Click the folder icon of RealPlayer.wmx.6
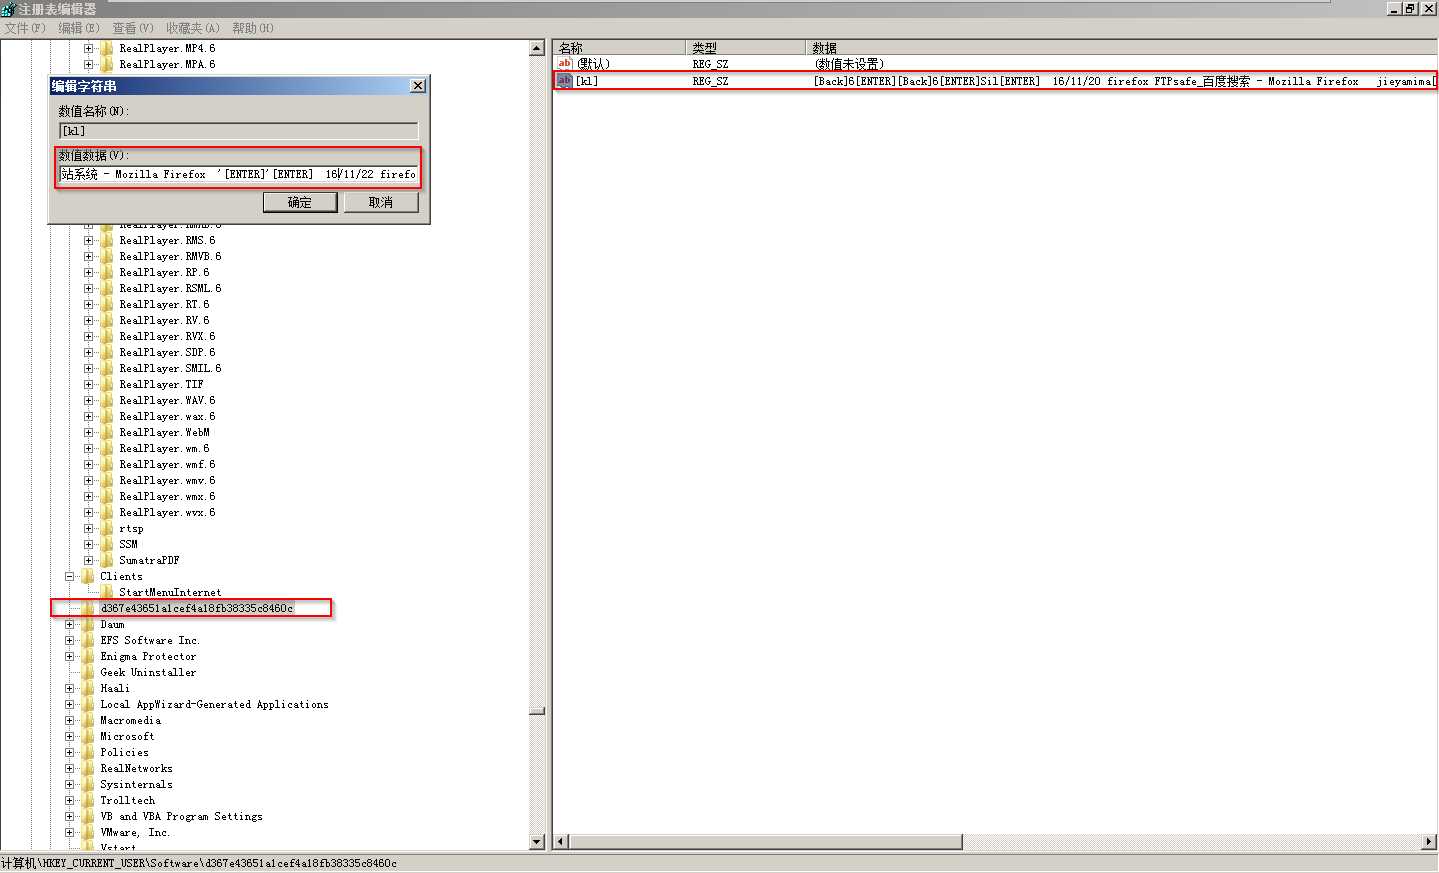1439x873 pixels. coord(107,496)
